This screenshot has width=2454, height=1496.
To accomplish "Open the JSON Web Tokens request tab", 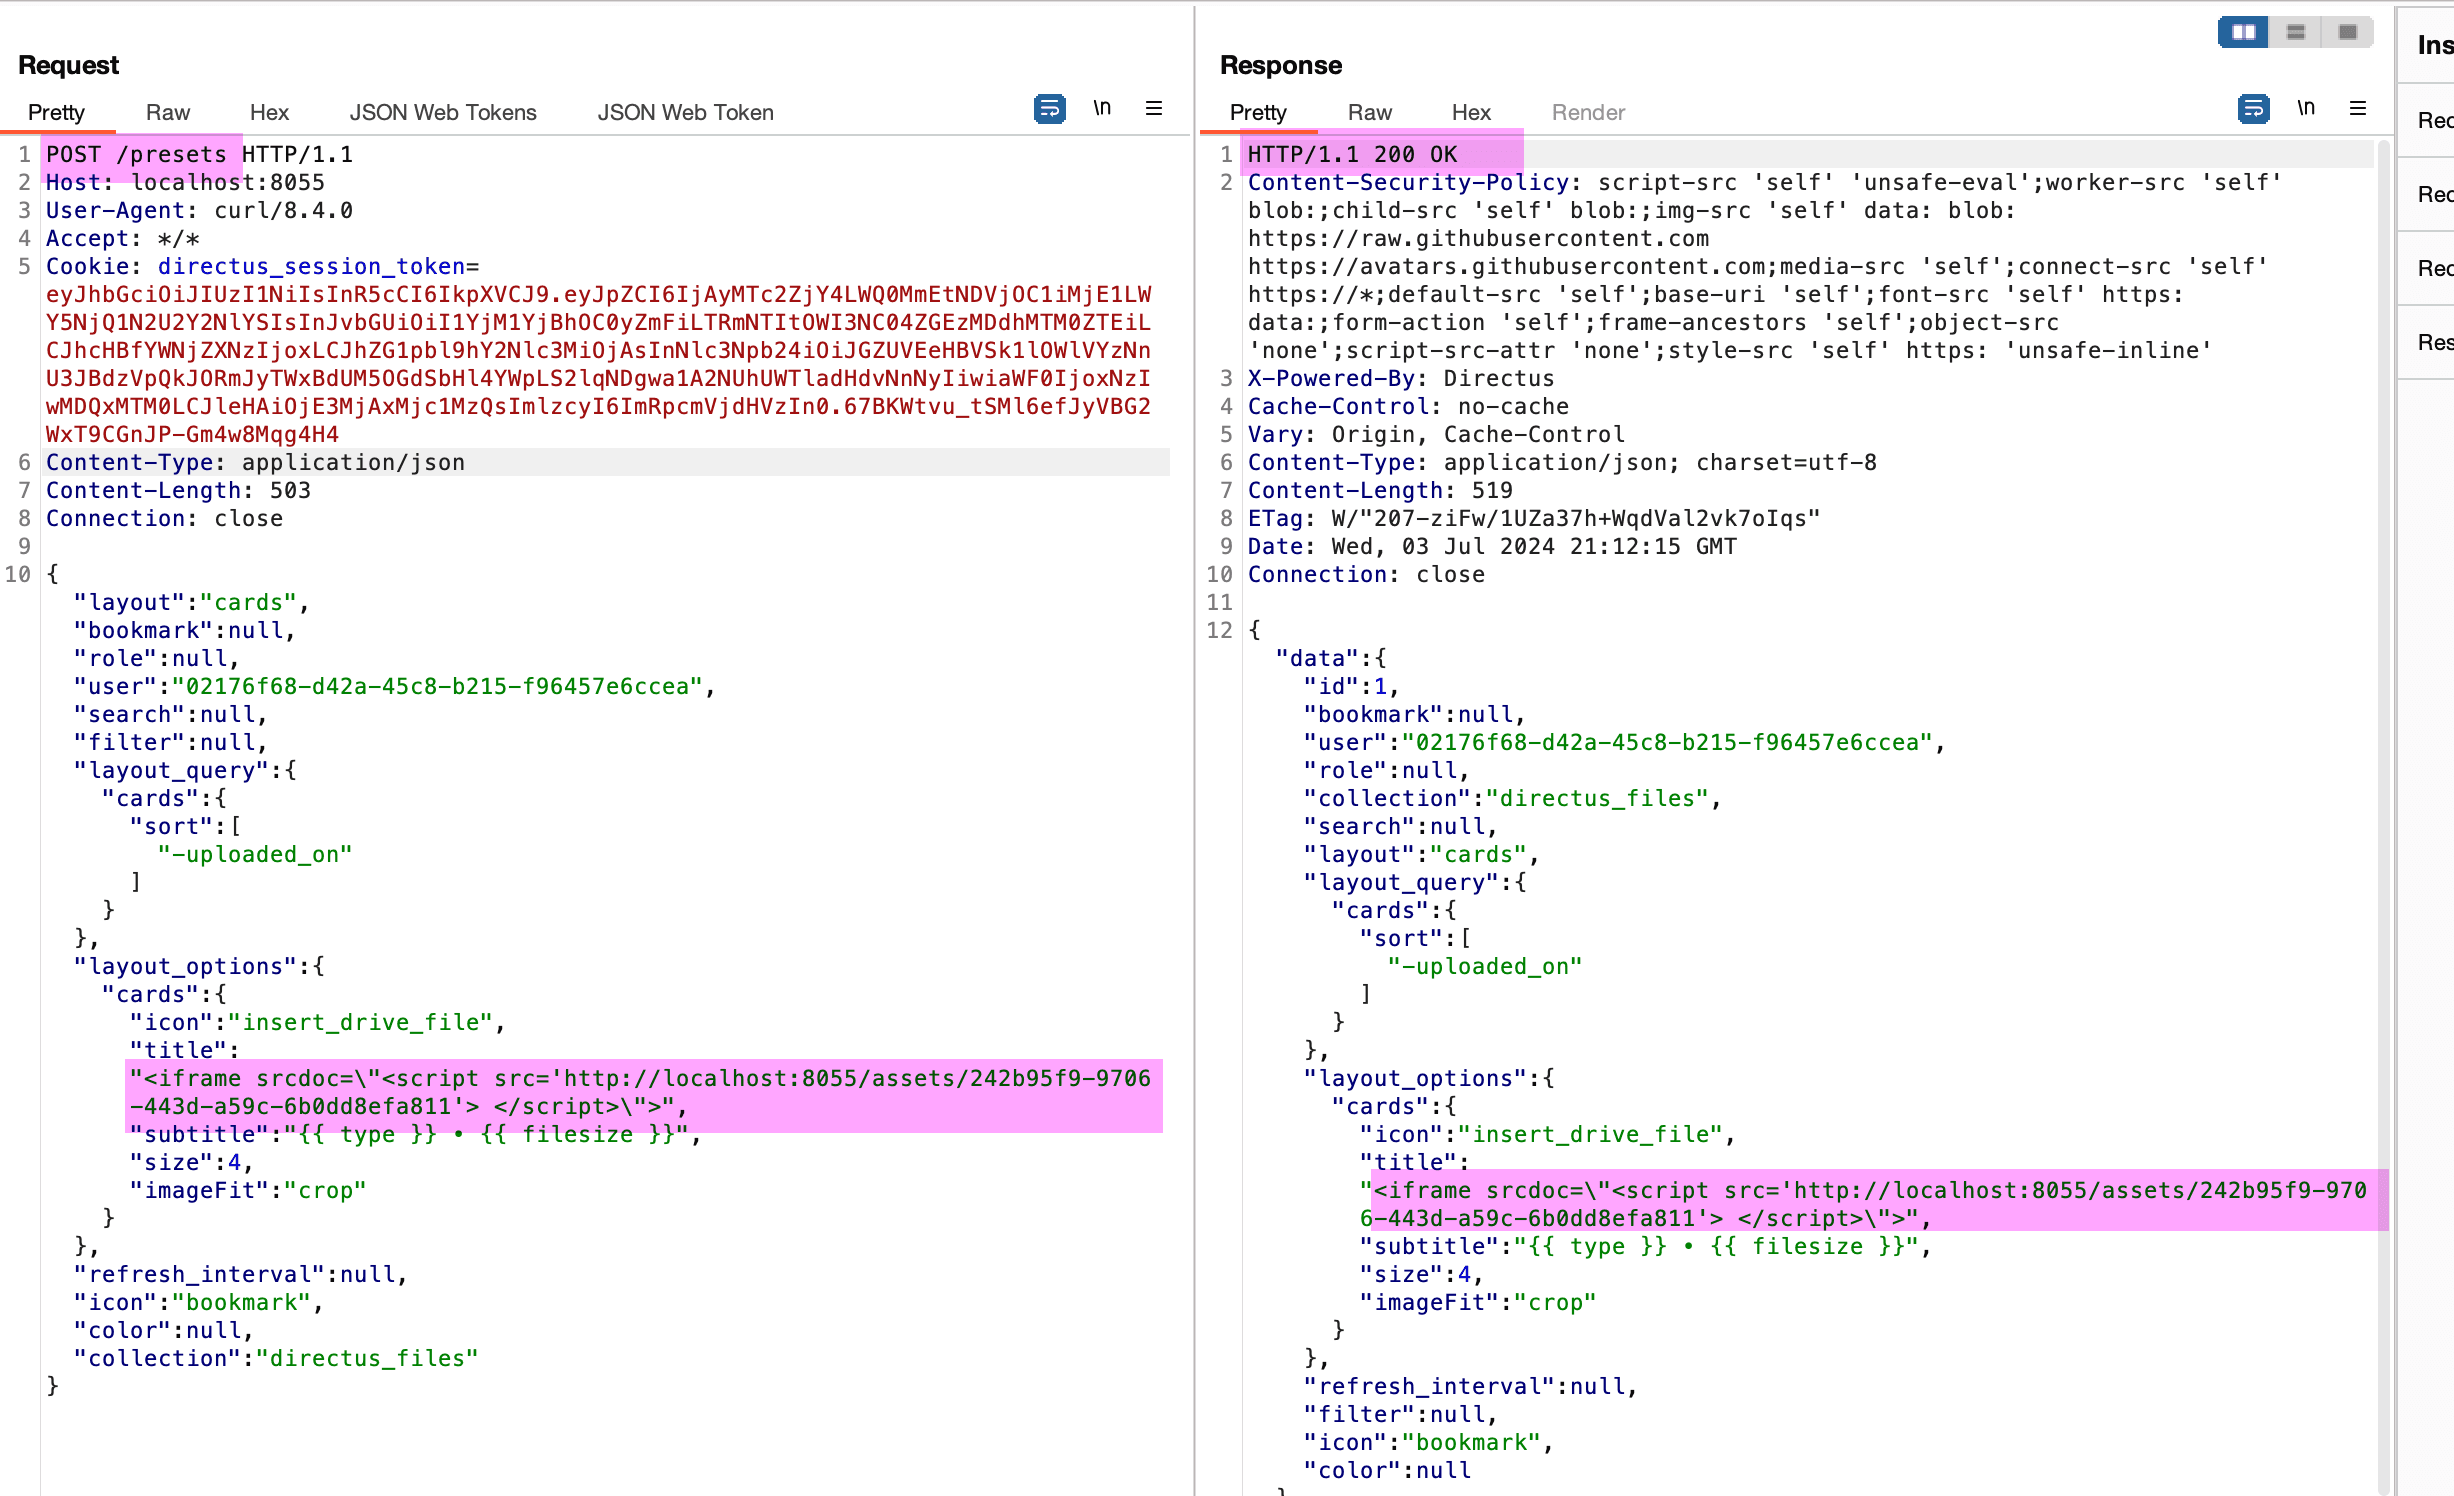I will point(443,112).
